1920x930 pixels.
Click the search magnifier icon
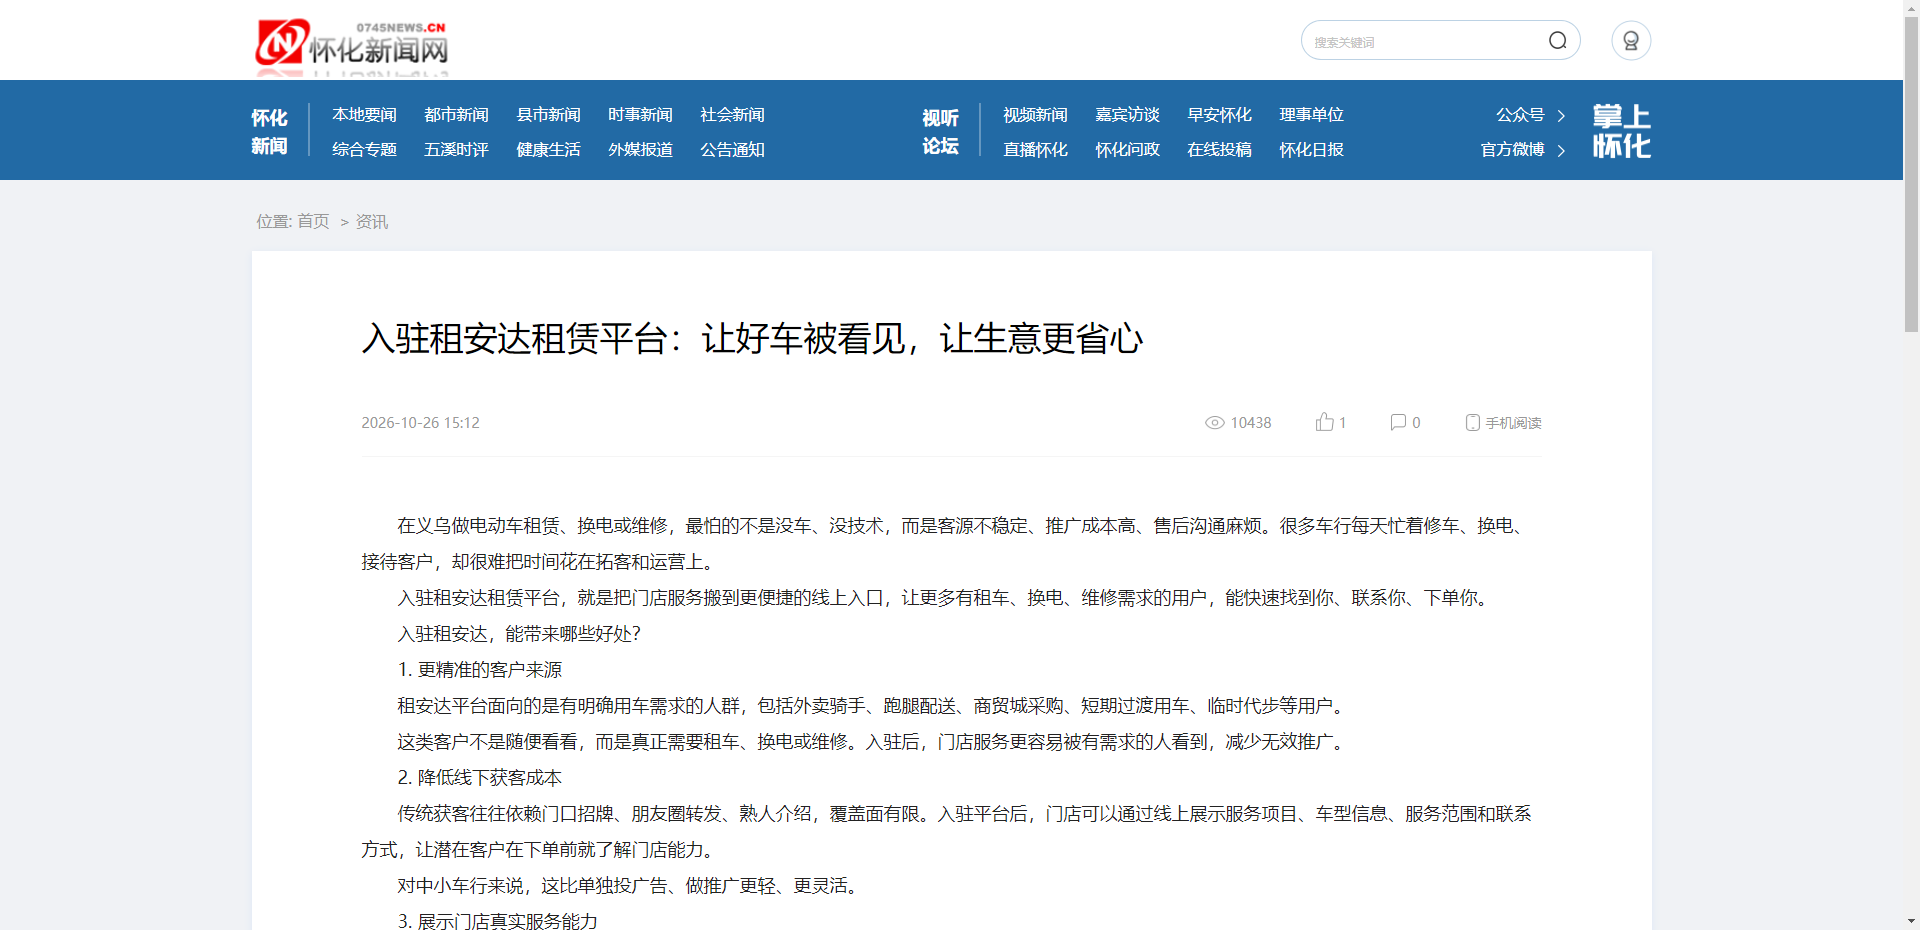(x=1557, y=41)
